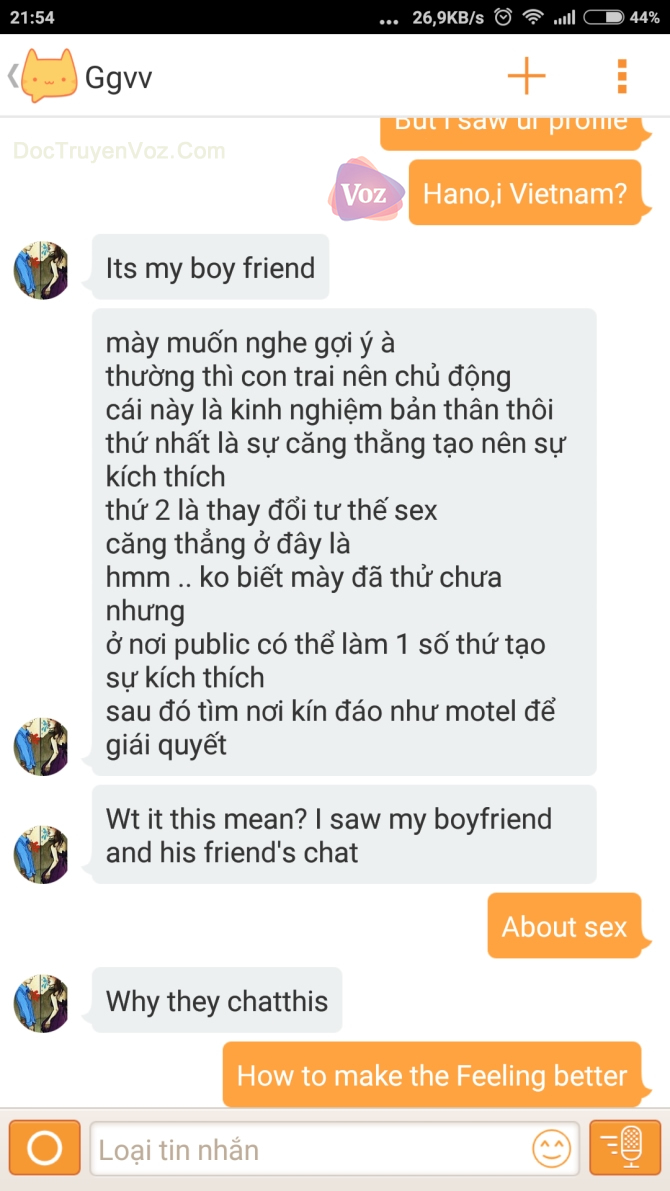Screen dimensions: 670x1191
Task: Tap avatar beside the long Vietnamese message
Action: point(41,747)
